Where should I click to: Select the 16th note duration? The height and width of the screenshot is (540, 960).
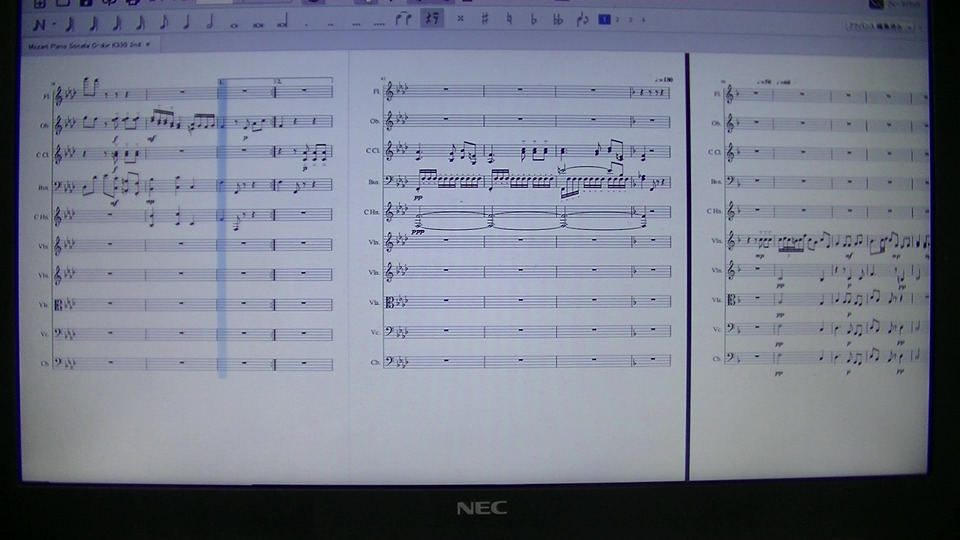tap(140, 24)
